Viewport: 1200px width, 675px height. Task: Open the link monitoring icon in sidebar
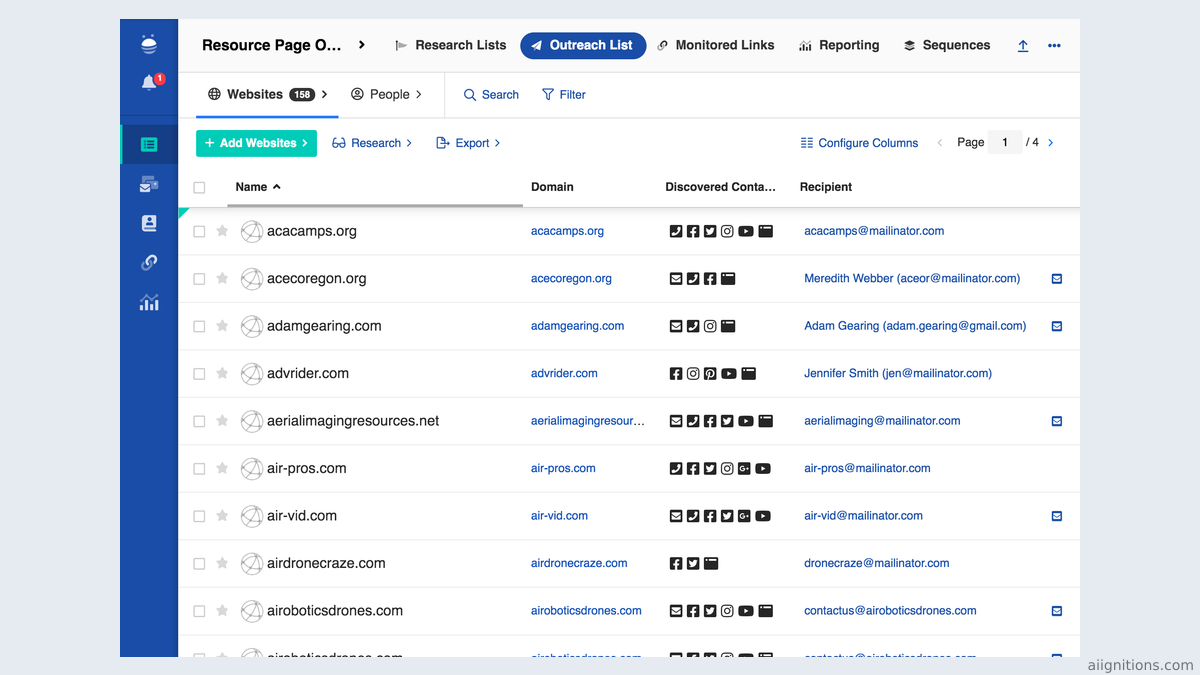pyautogui.click(x=149, y=263)
